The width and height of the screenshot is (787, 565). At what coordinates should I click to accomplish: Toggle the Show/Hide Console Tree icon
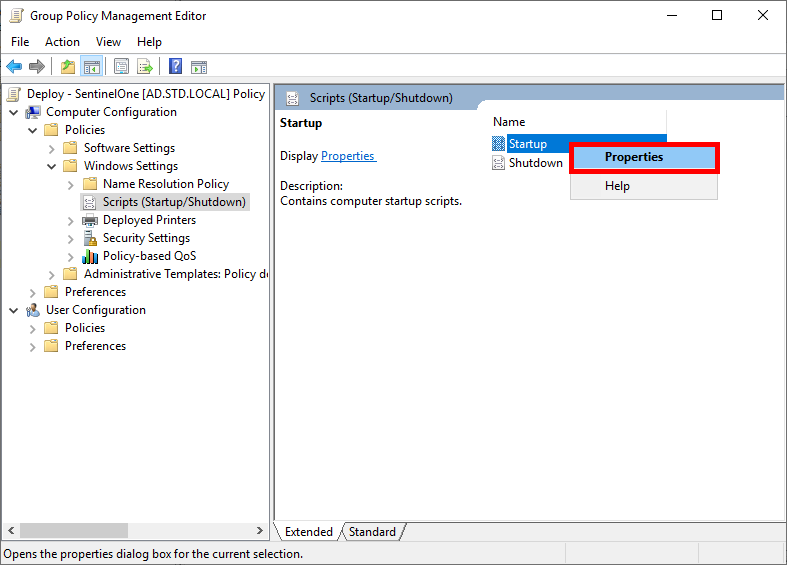91,67
